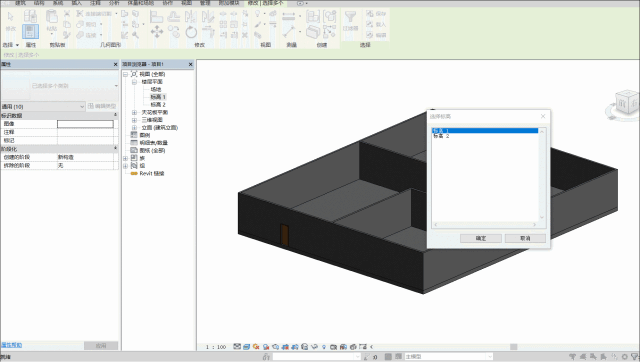Select the Move tool in the ribbon

pos(157,32)
